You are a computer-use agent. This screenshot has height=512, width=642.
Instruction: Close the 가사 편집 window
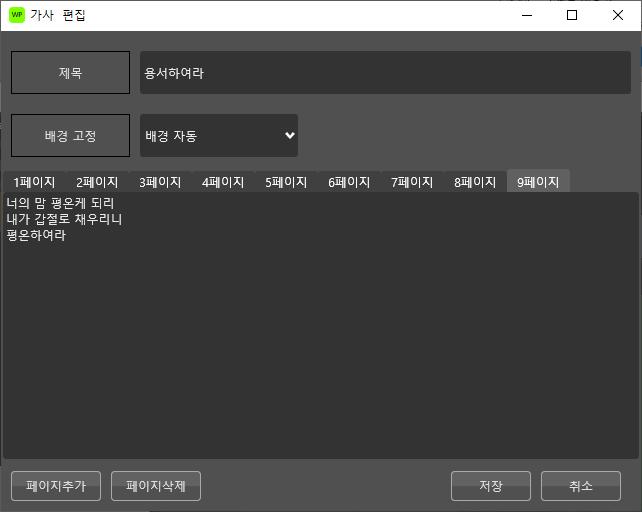pyautogui.click(x=618, y=15)
